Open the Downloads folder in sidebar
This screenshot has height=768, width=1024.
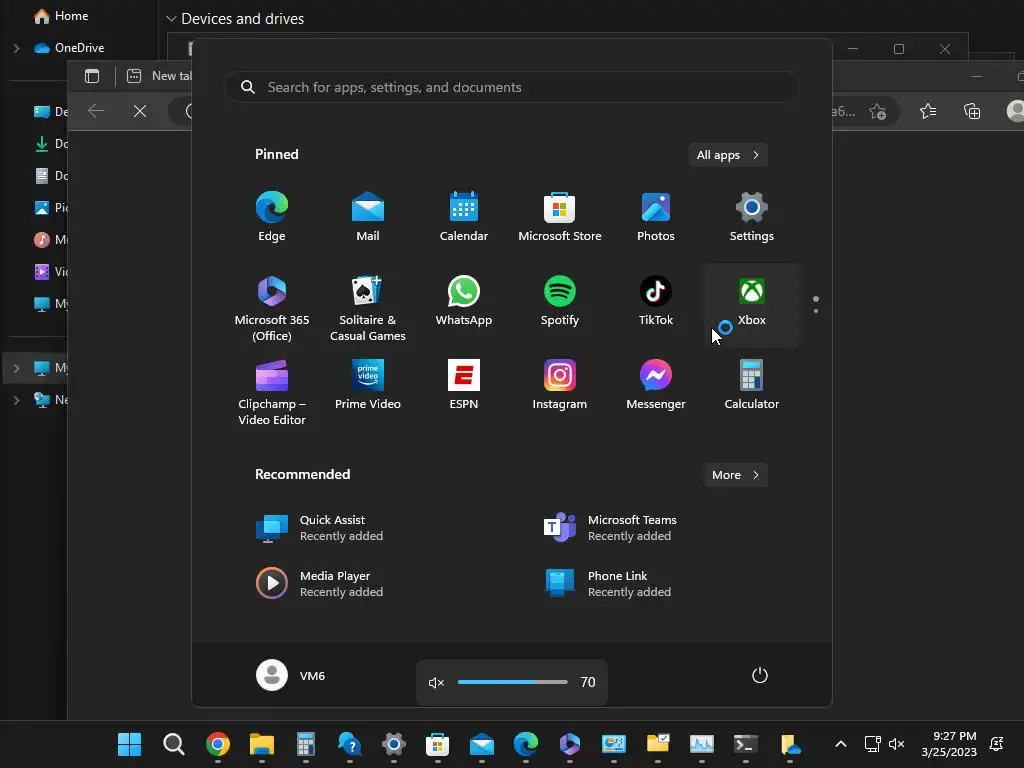pos(49,144)
